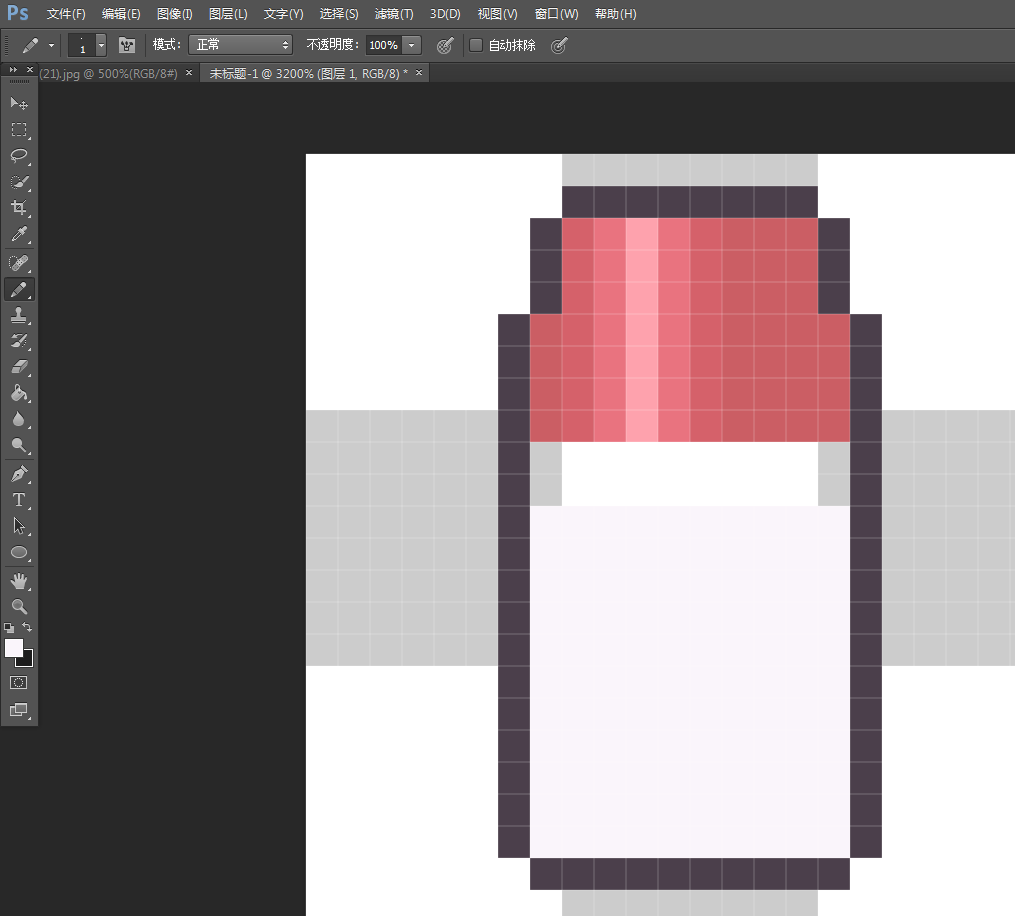Image resolution: width=1015 pixels, height=916 pixels.
Task: Toggle Quick Mask mode
Action: (x=19, y=682)
